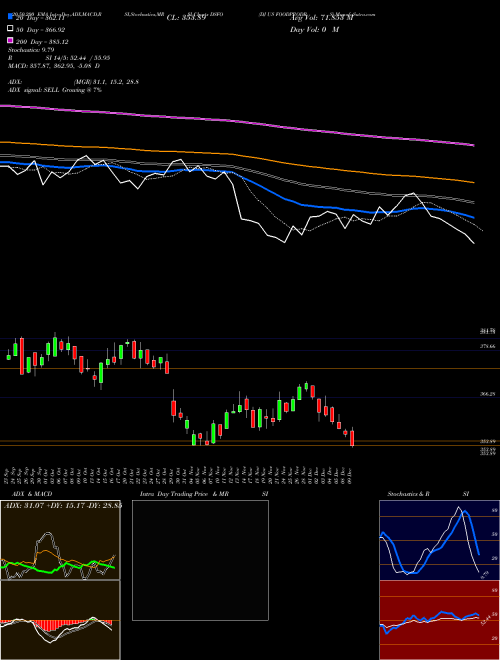Click the 'CL: 353.89' closing price

coord(186,18)
